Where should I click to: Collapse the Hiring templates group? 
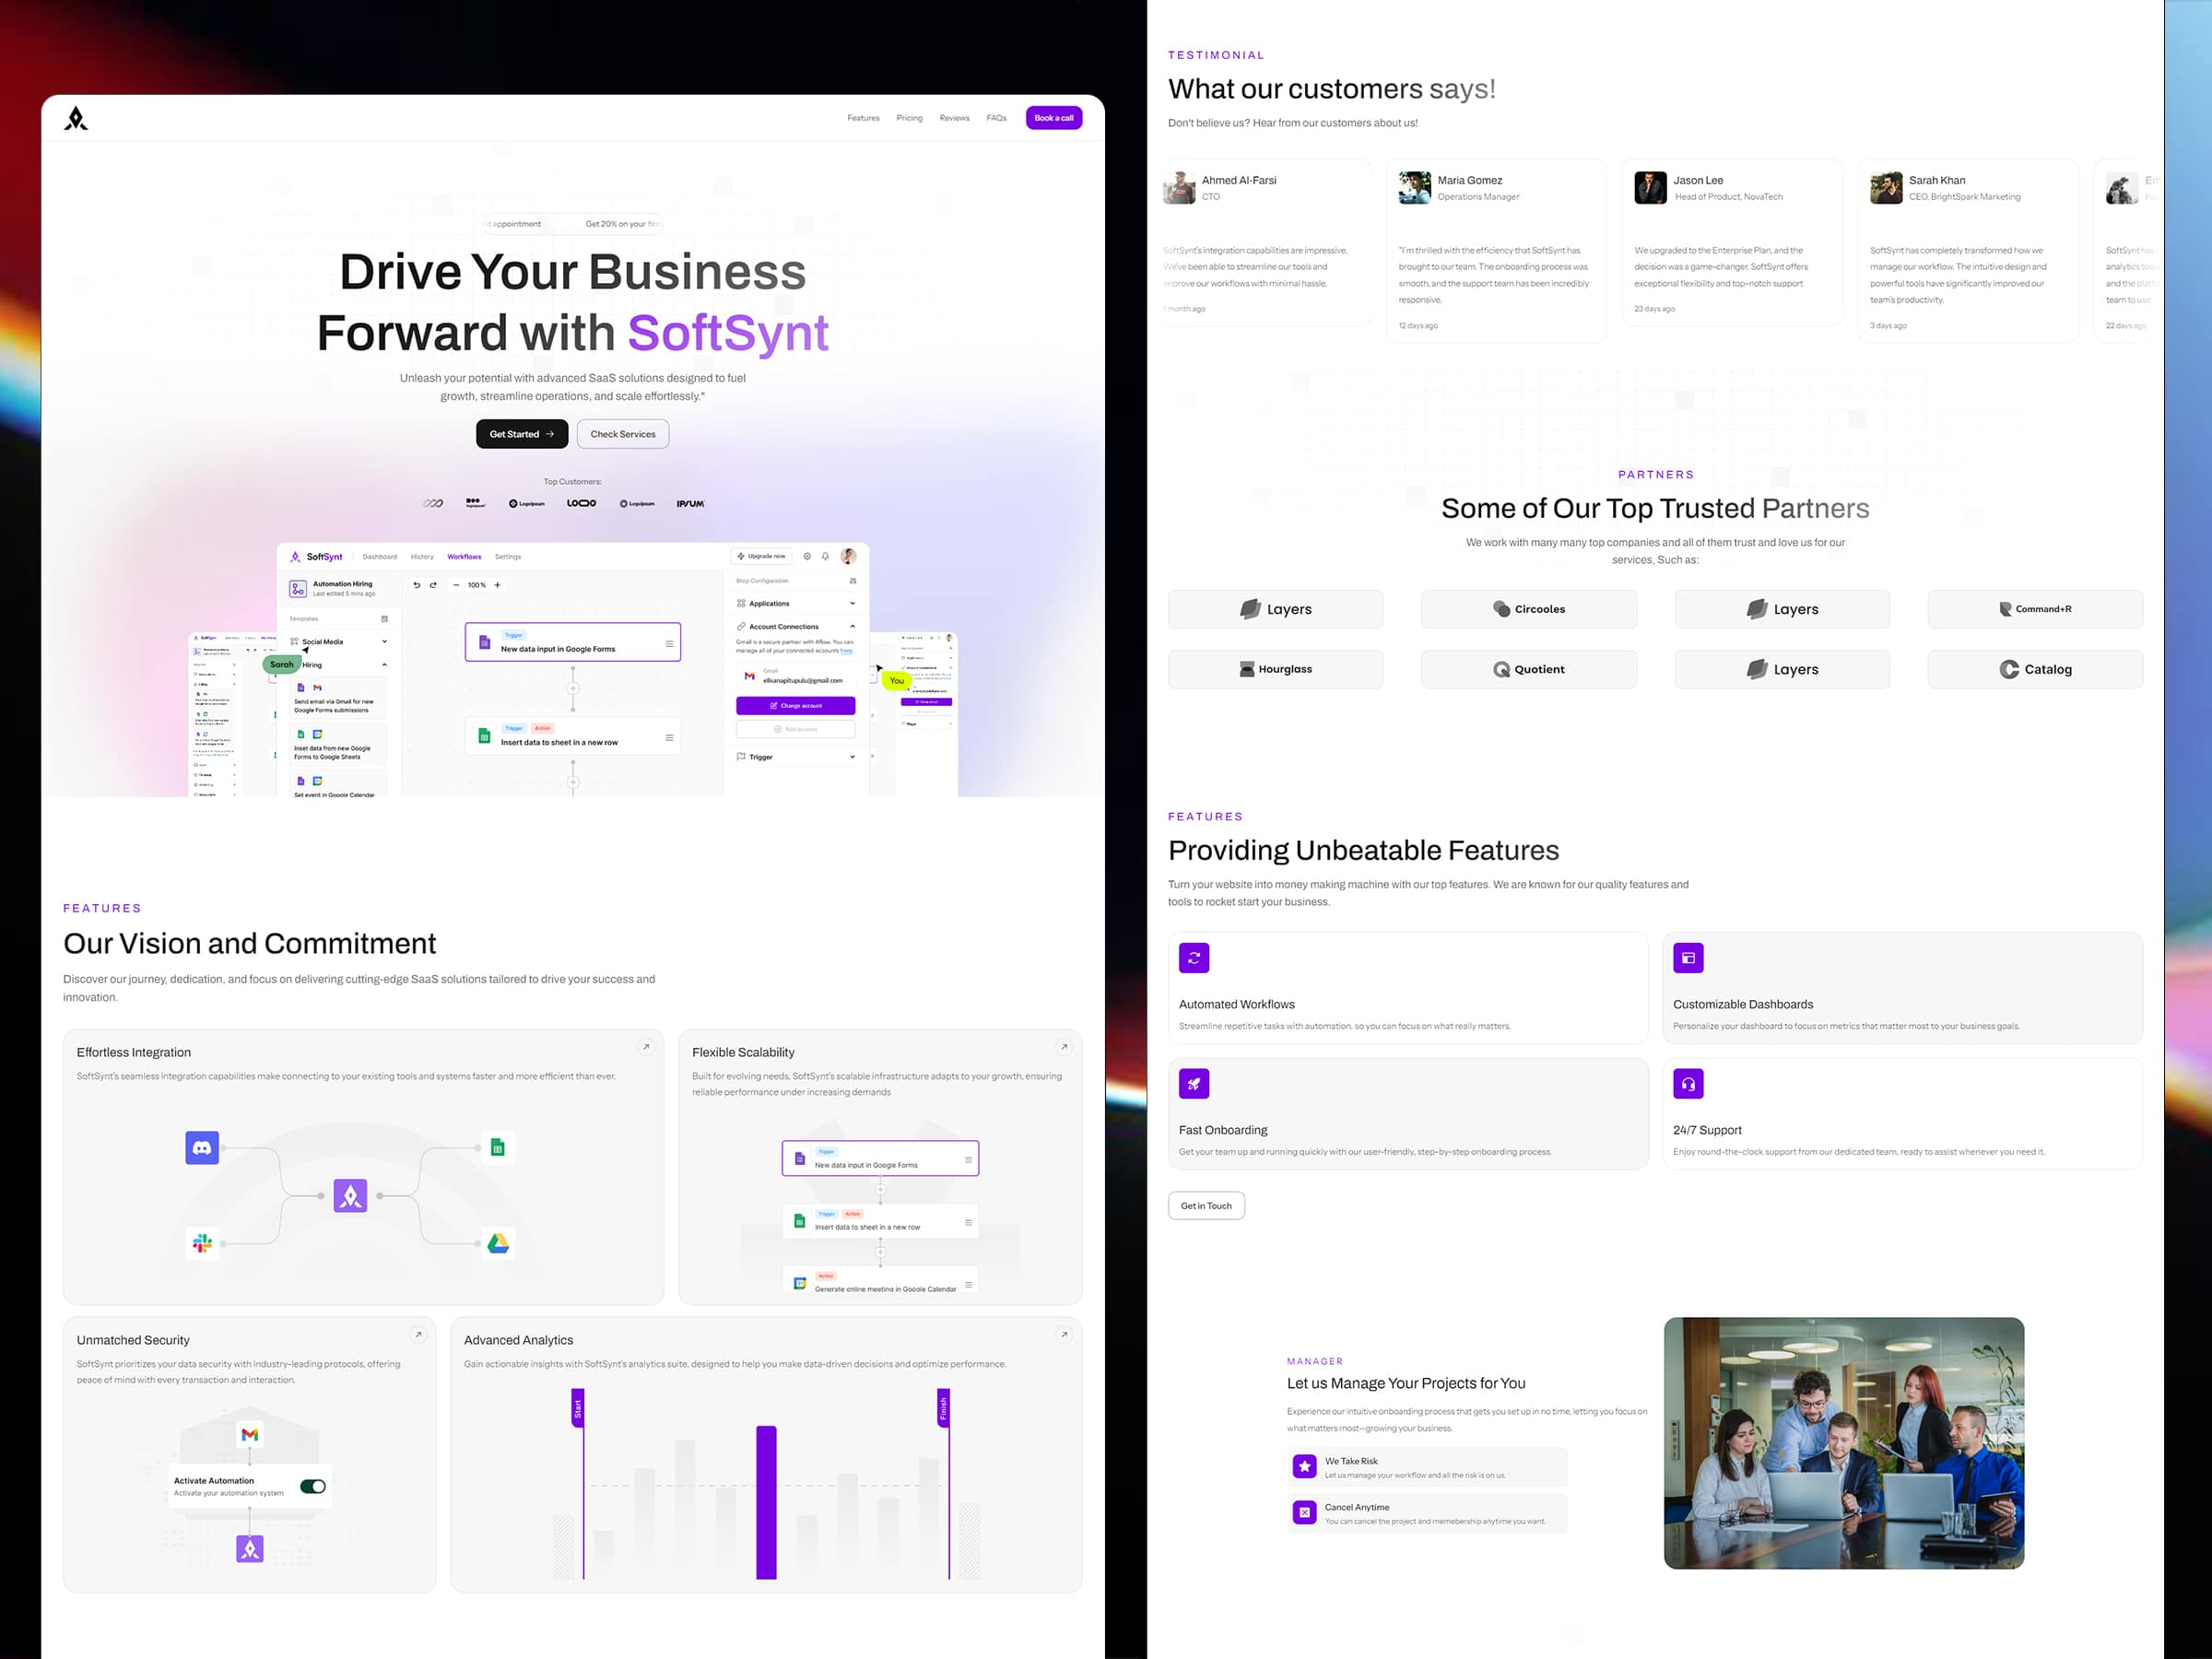click(384, 665)
